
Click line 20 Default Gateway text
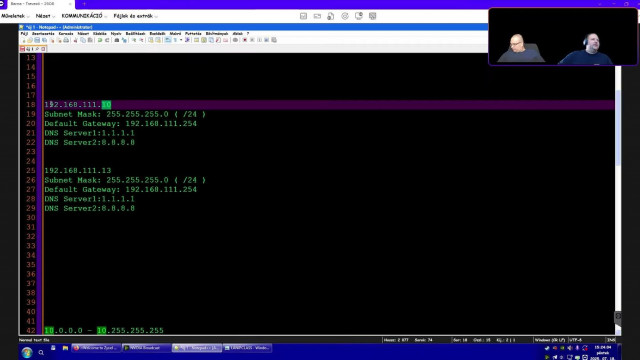coord(120,124)
